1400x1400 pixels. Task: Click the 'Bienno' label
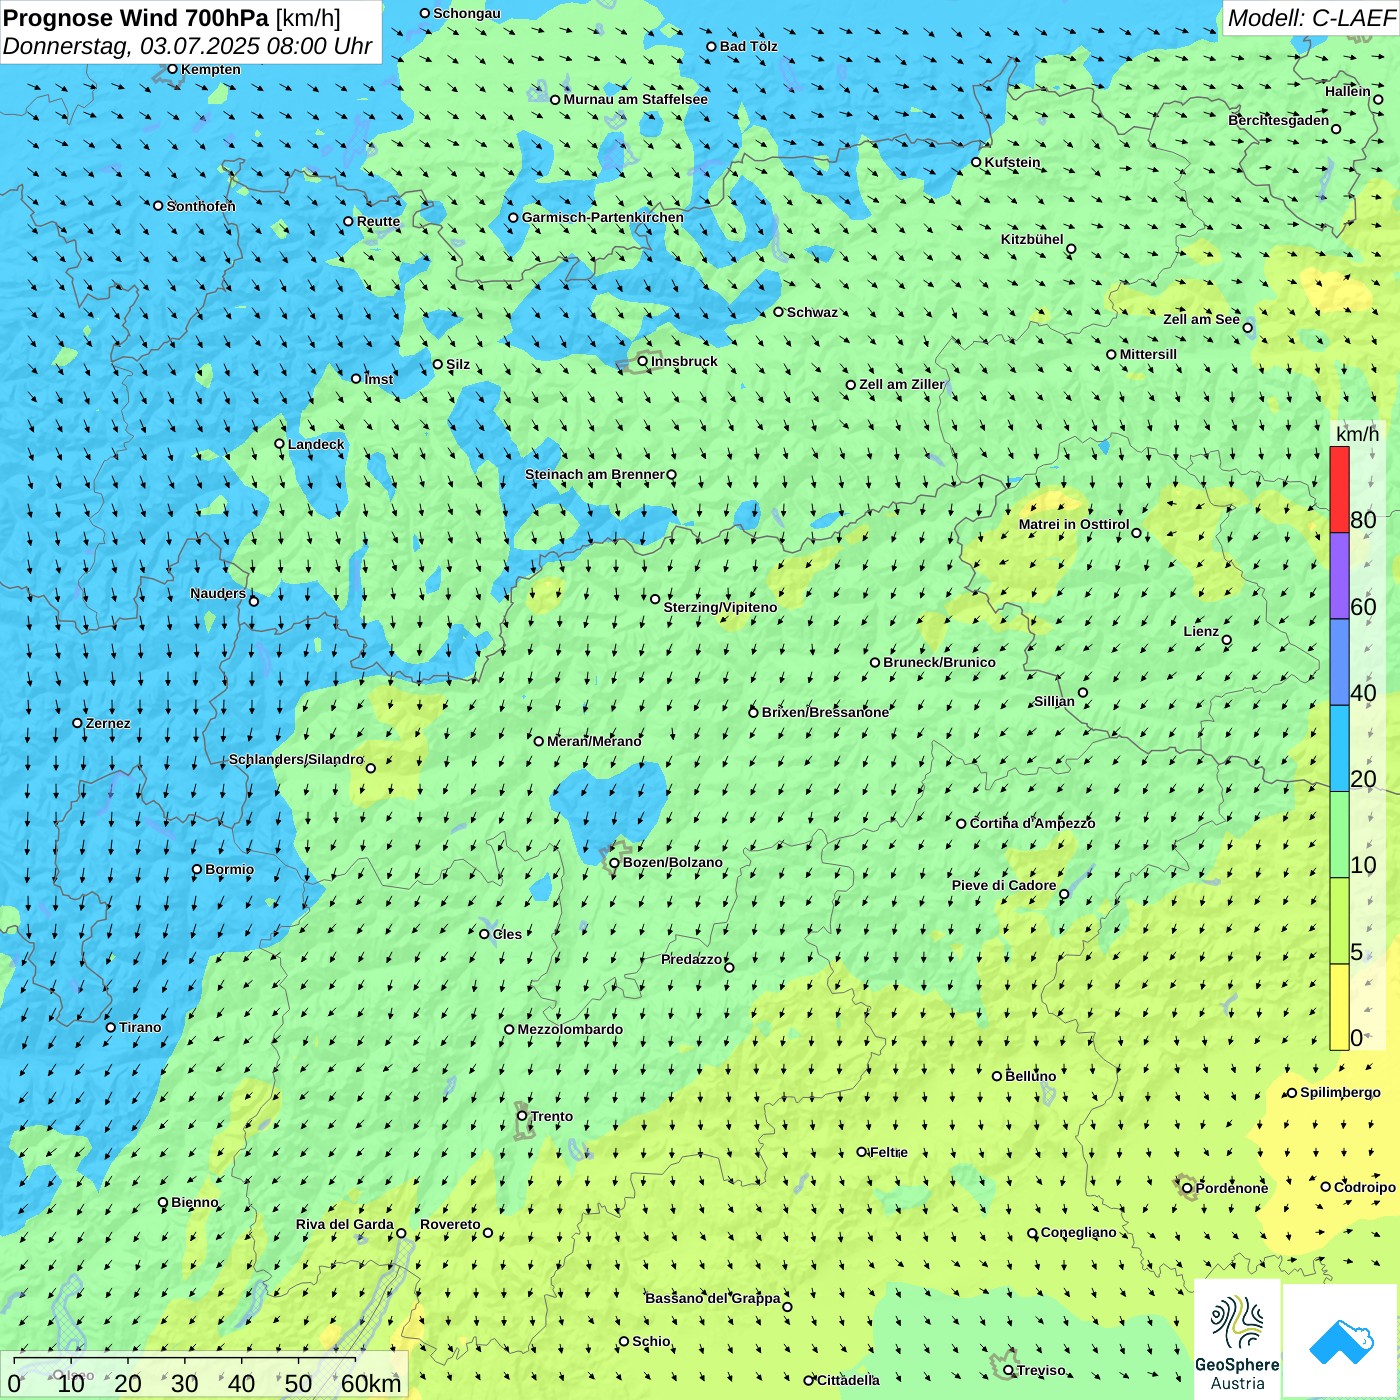(x=194, y=1202)
